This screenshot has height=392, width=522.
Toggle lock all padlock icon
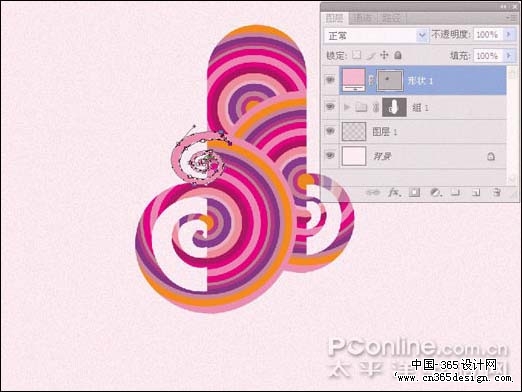(398, 55)
